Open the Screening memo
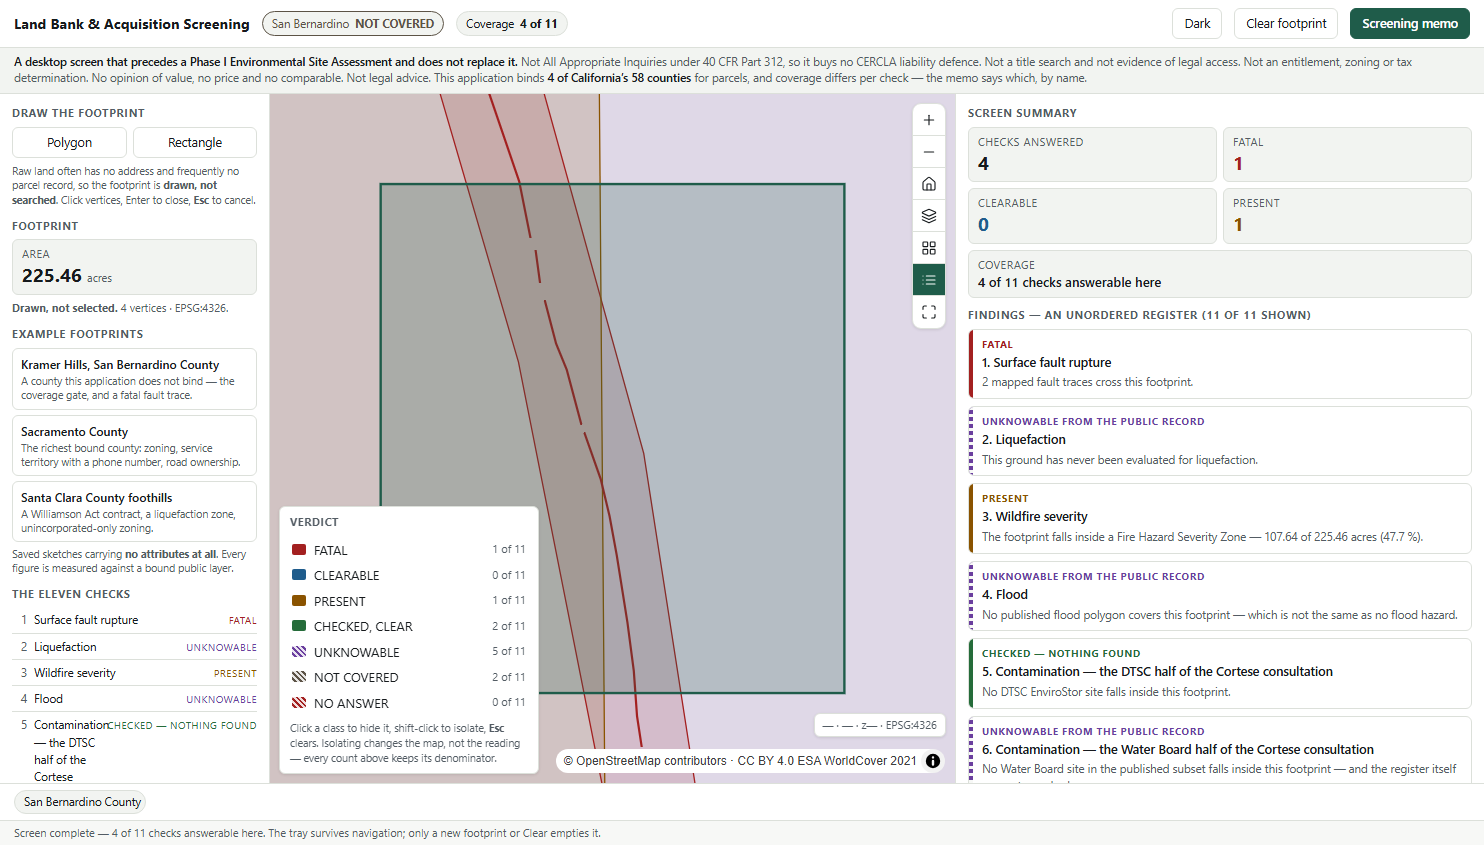Viewport: 1484px width, 845px height. pyautogui.click(x=1410, y=24)
